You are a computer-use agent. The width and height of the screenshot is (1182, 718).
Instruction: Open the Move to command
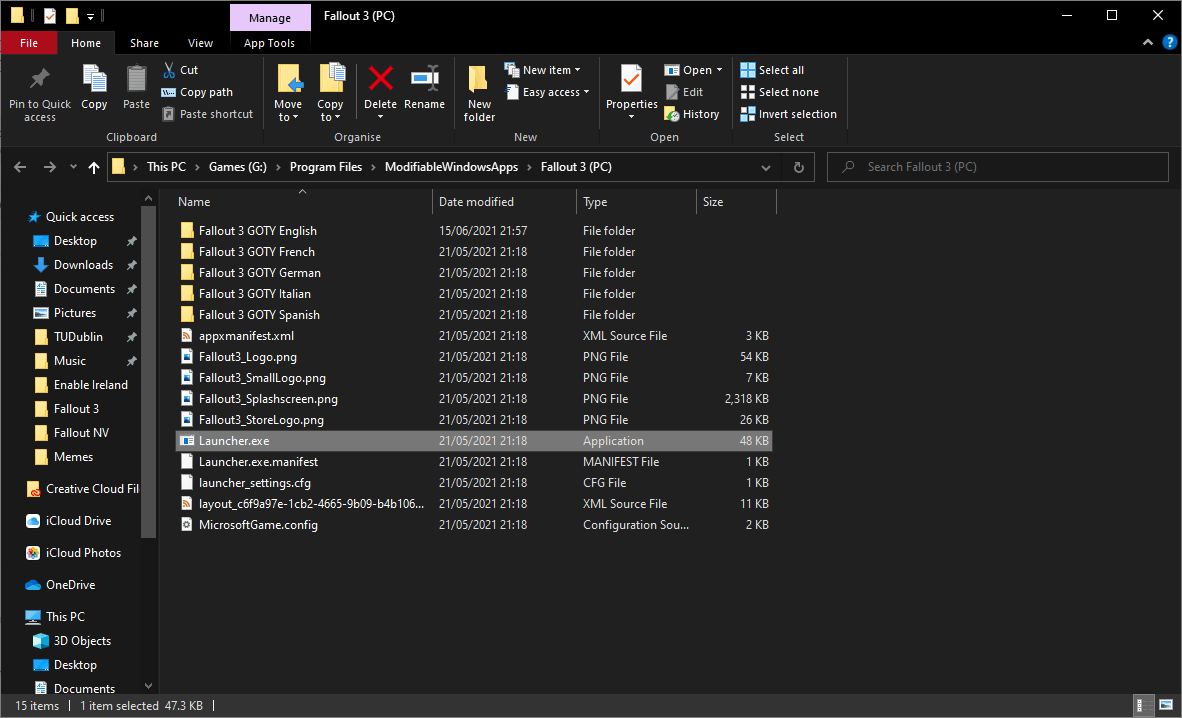coord(288,93)
